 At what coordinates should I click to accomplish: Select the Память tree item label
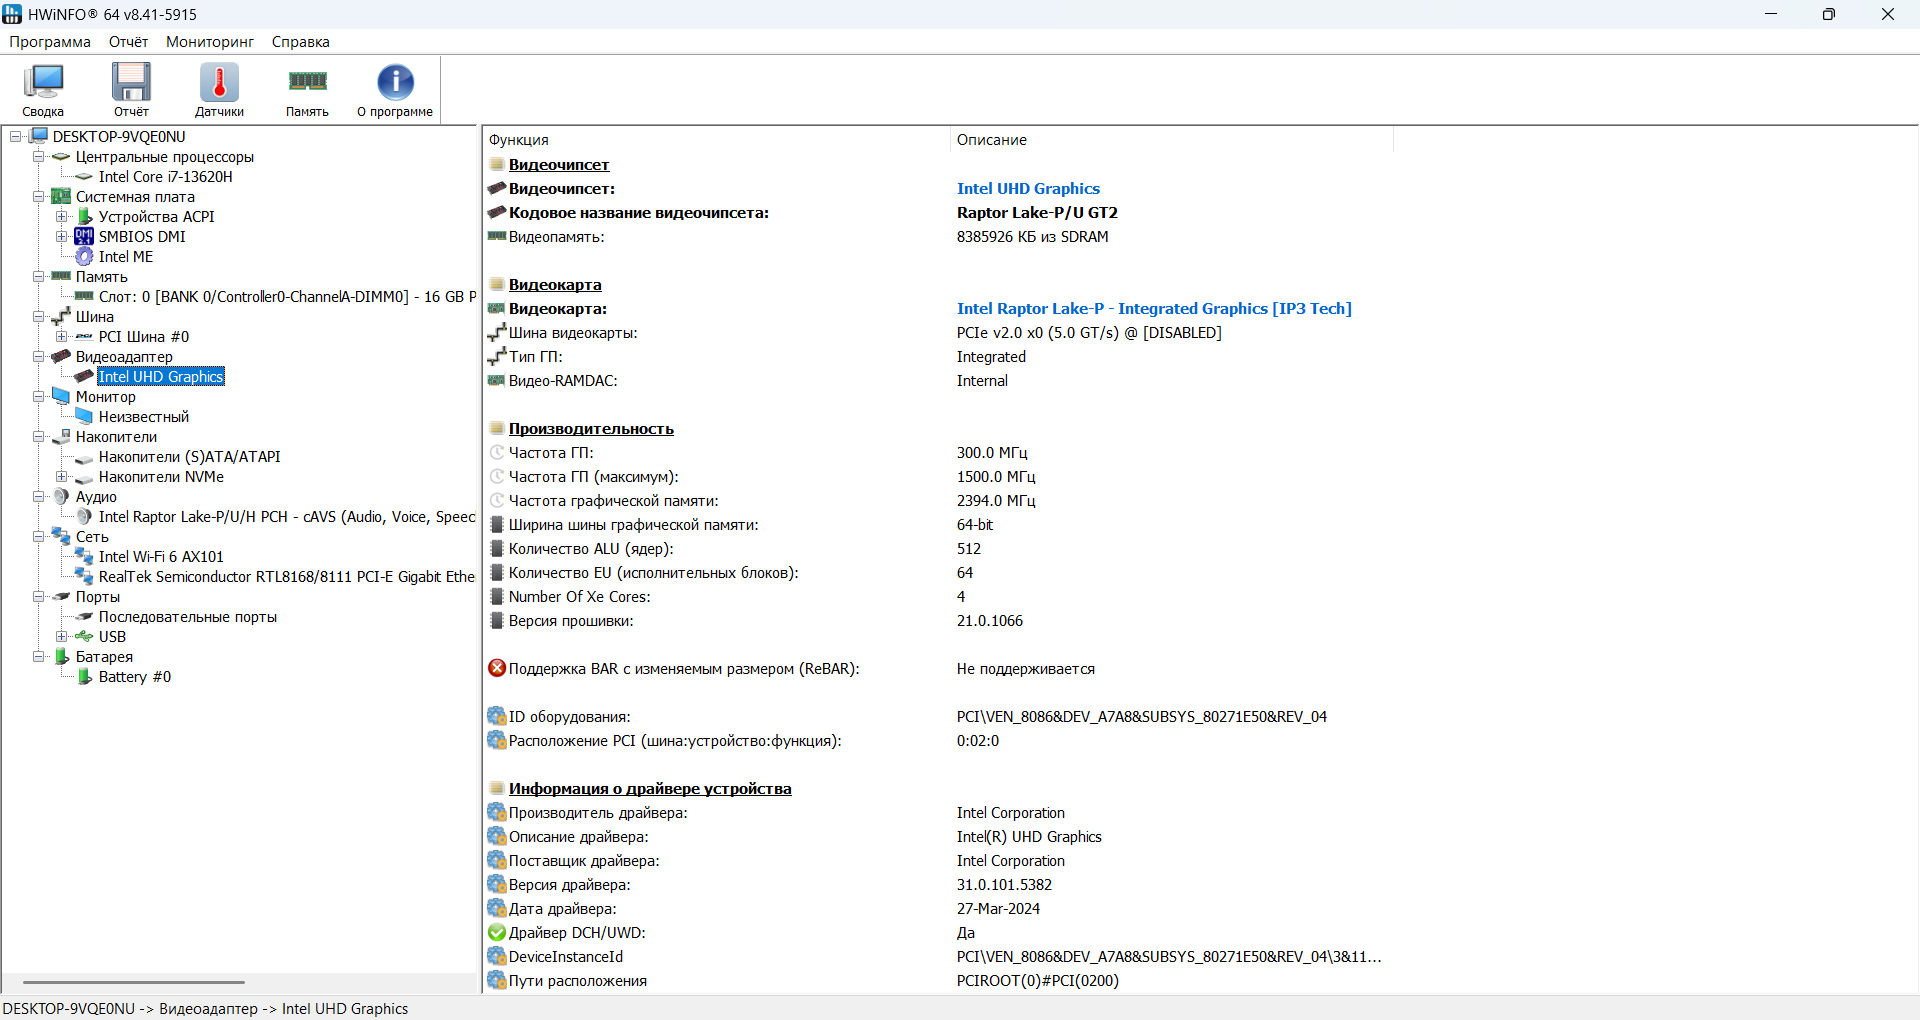coord(102,277)
